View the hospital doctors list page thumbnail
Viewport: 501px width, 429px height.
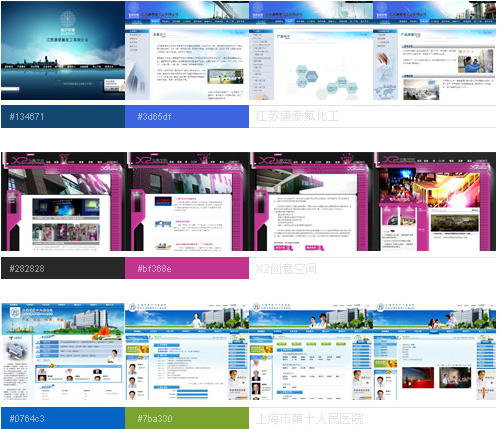[187, 352]
